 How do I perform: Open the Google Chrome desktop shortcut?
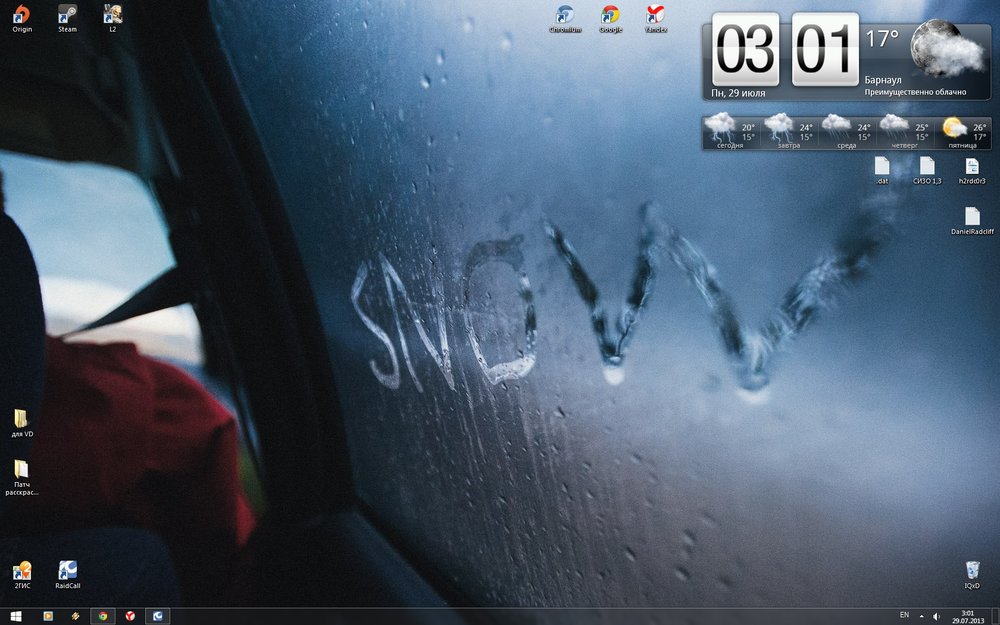pos(610,17)
